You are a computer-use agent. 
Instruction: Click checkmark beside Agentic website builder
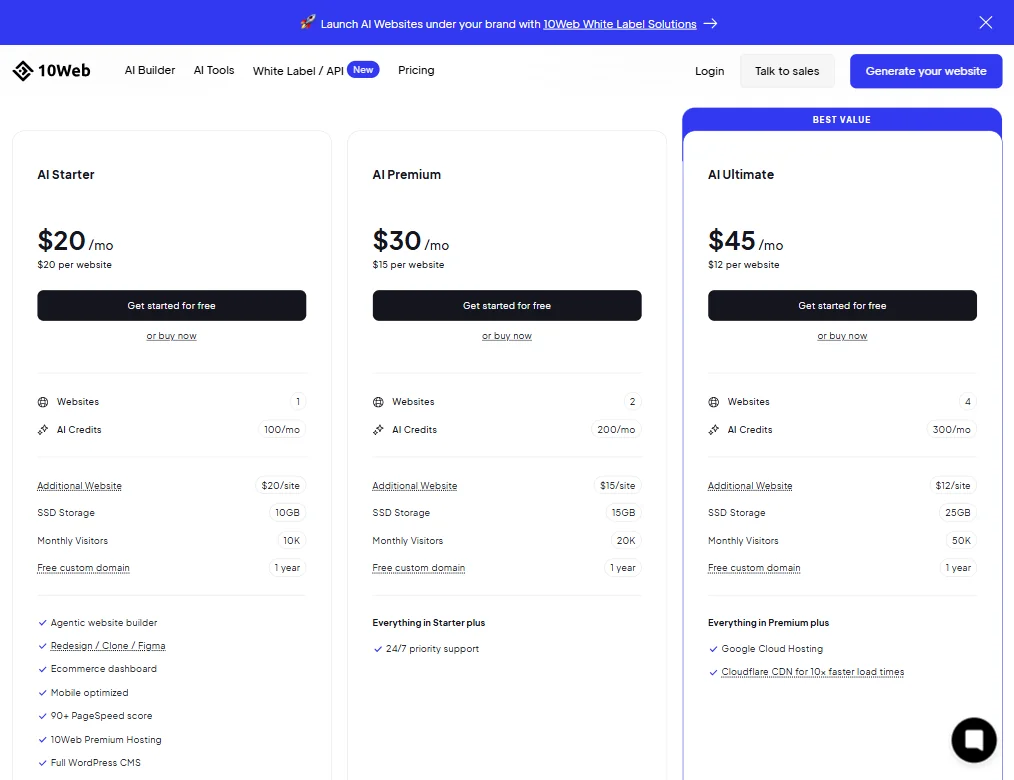pos(43,623)
